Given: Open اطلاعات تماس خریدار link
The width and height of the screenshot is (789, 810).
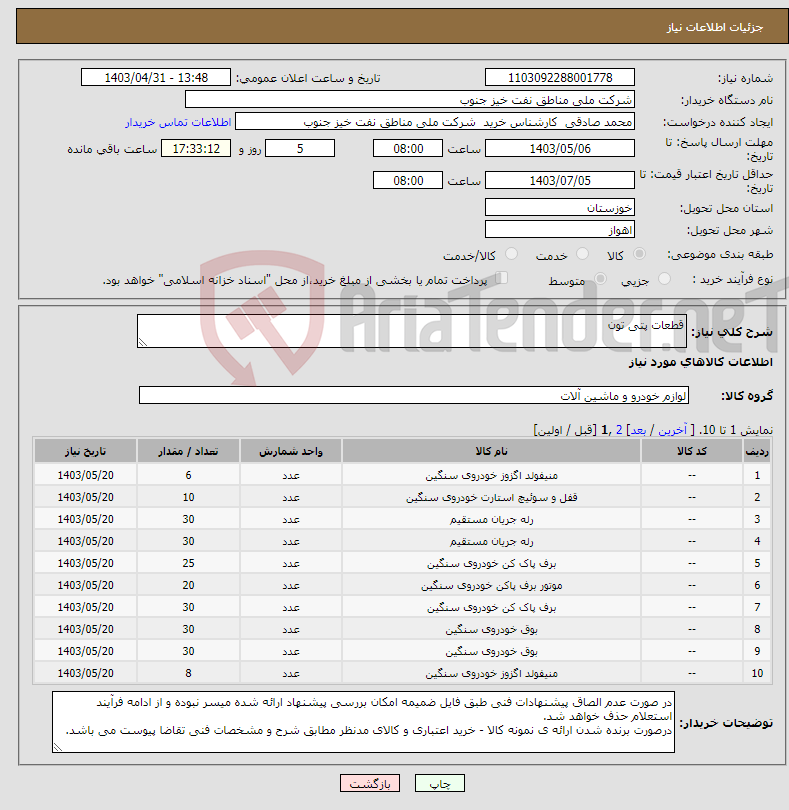Looking at the screenshot, I should [x=178, y=122].
